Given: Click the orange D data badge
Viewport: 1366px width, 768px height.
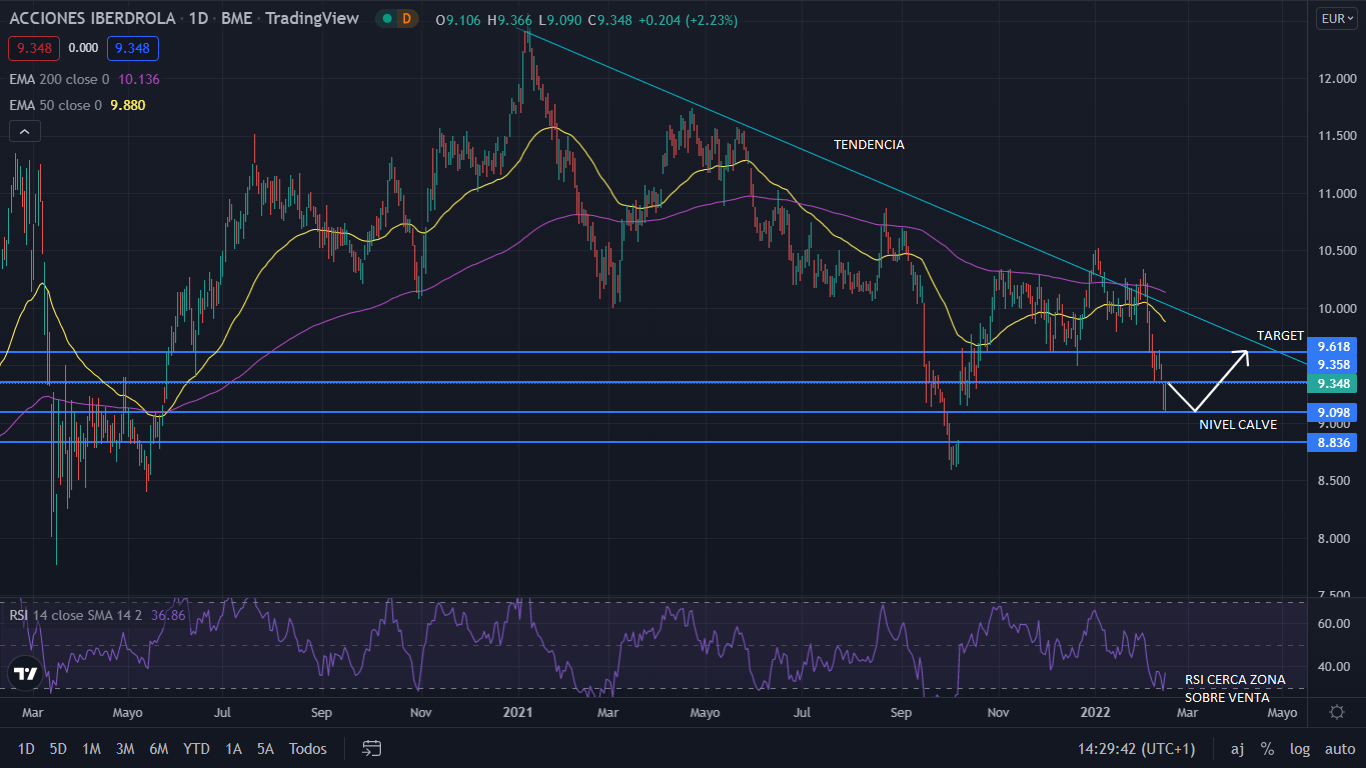Looking at the screenshot, I should pos(407,18).
